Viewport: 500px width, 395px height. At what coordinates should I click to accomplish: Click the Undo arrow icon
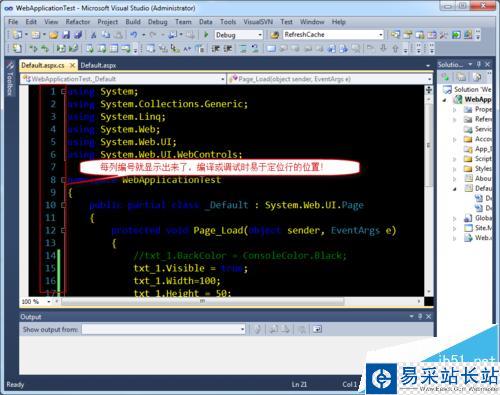click(134, 35)
